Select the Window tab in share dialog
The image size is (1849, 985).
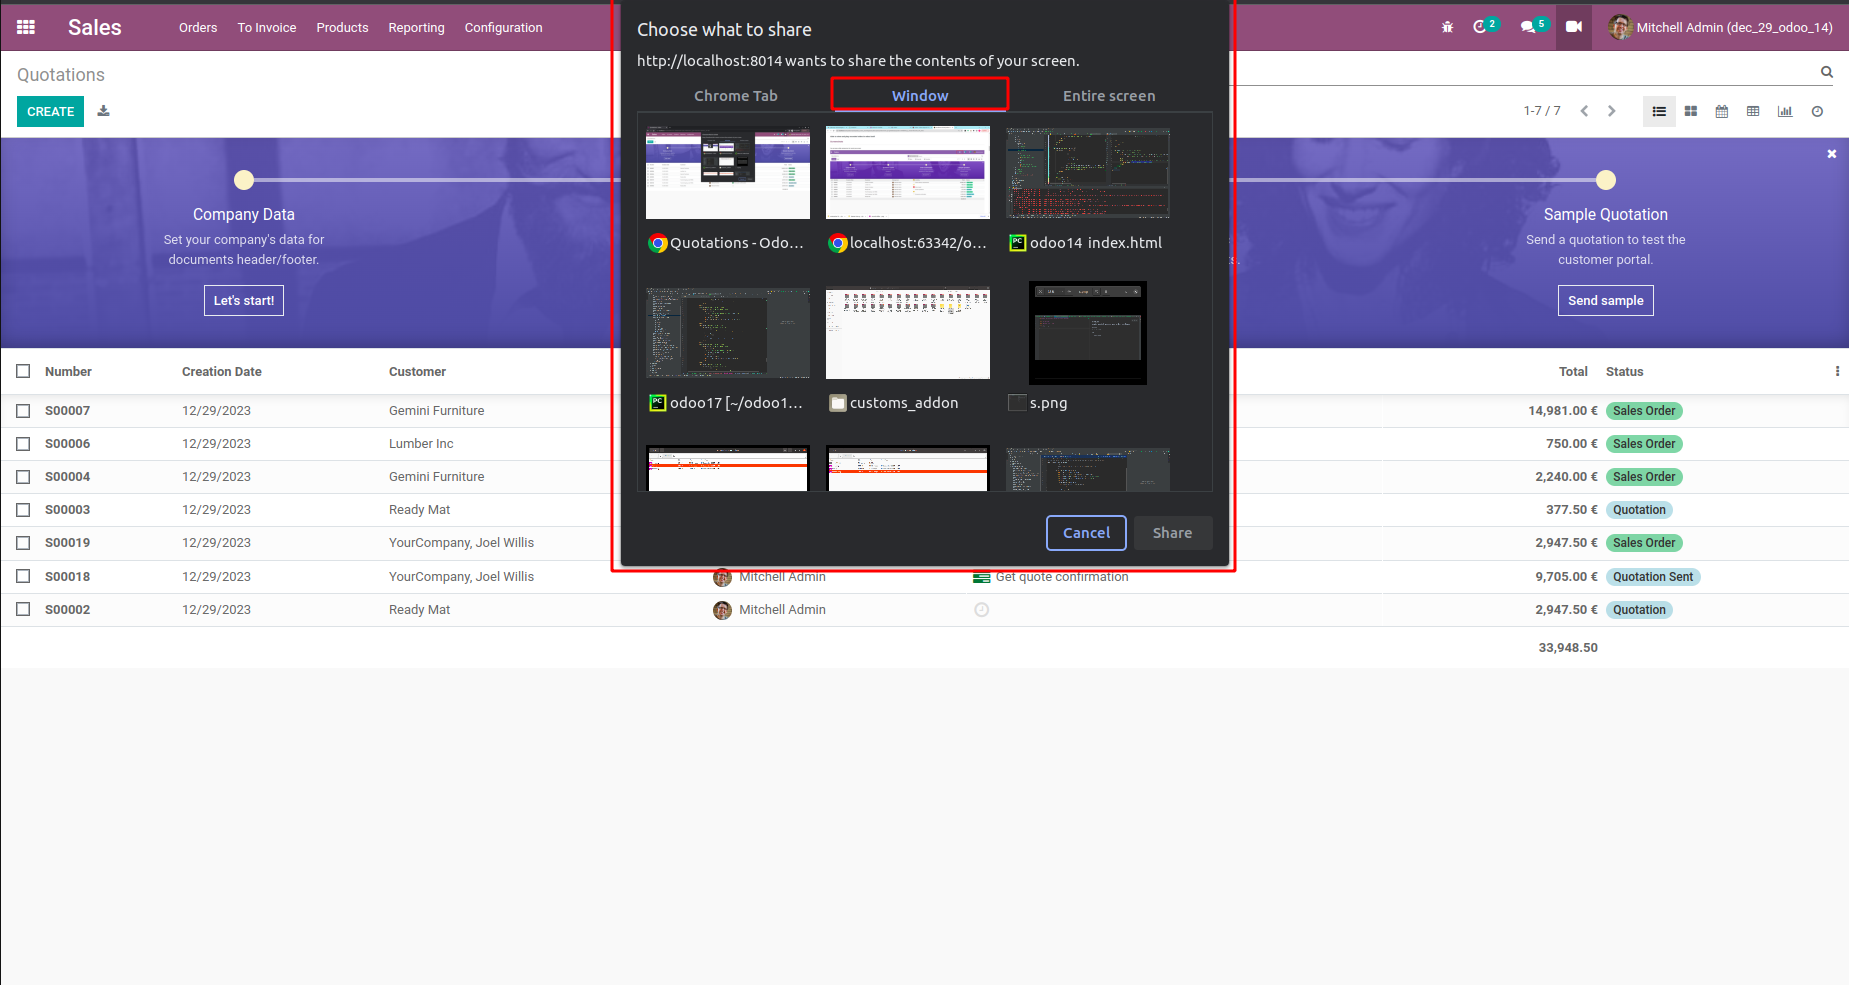point(920,96)
